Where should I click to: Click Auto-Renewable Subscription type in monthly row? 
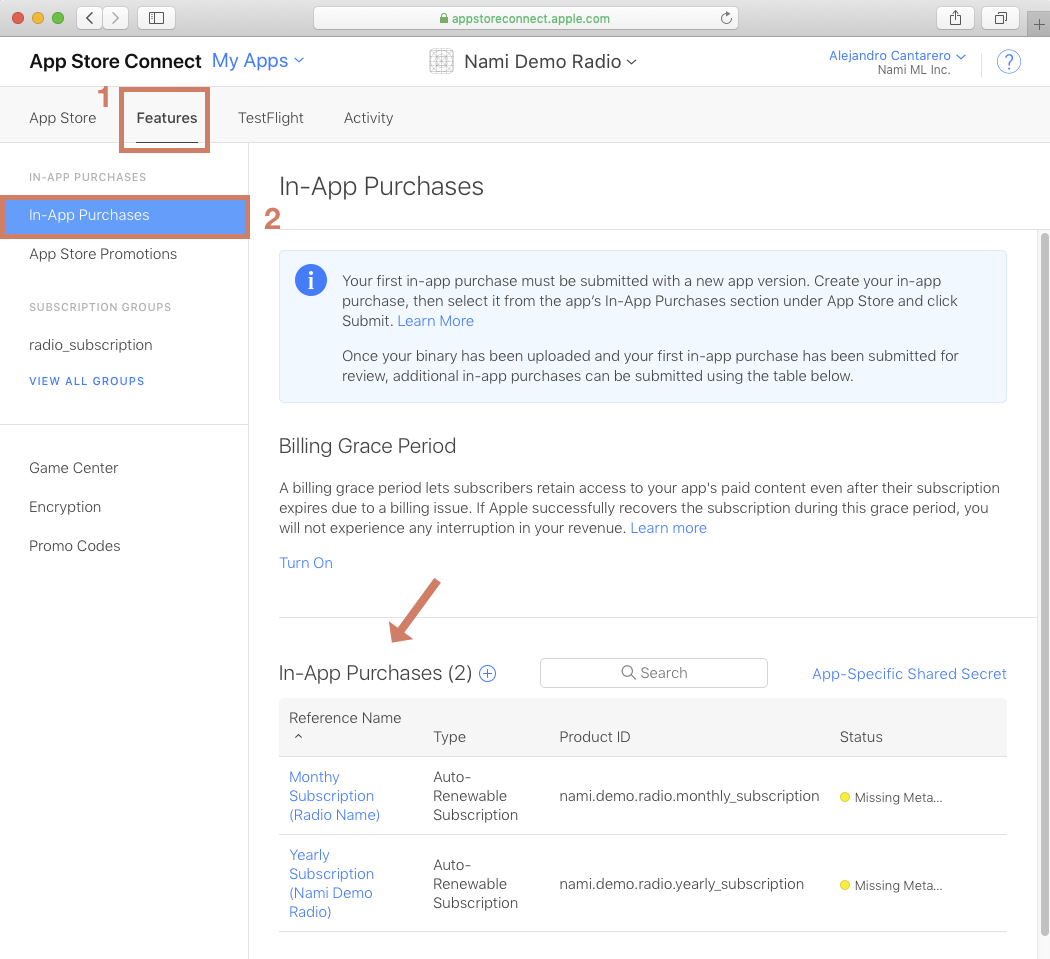tap(475, 796)
